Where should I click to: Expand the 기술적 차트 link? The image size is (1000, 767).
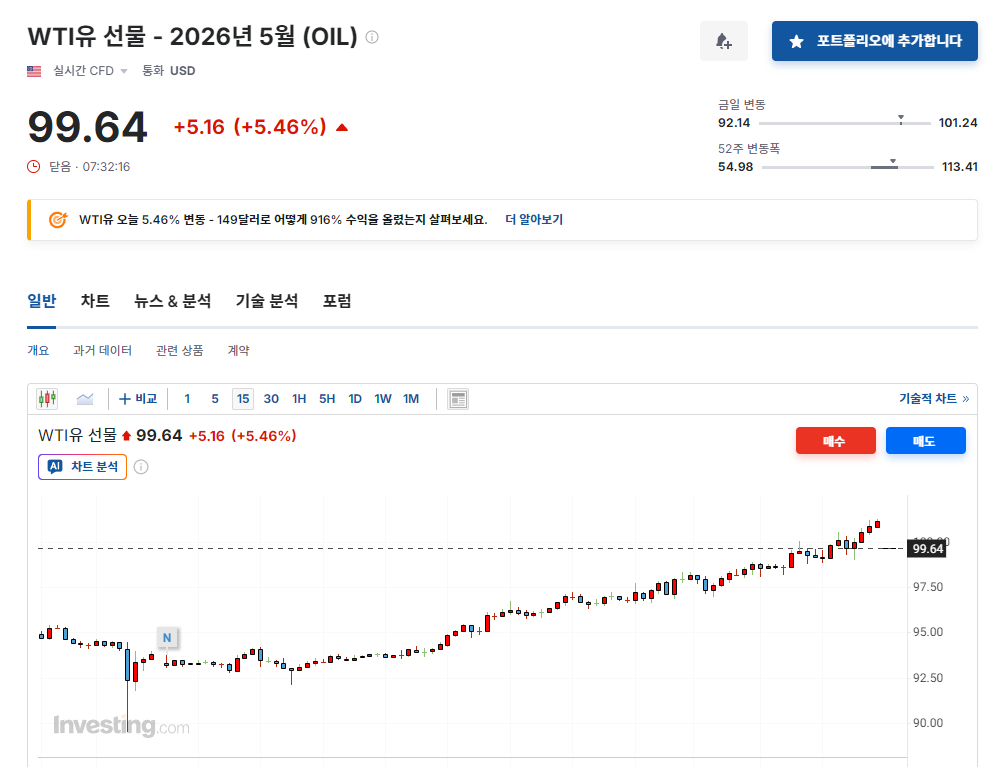(x=934, y=399)
